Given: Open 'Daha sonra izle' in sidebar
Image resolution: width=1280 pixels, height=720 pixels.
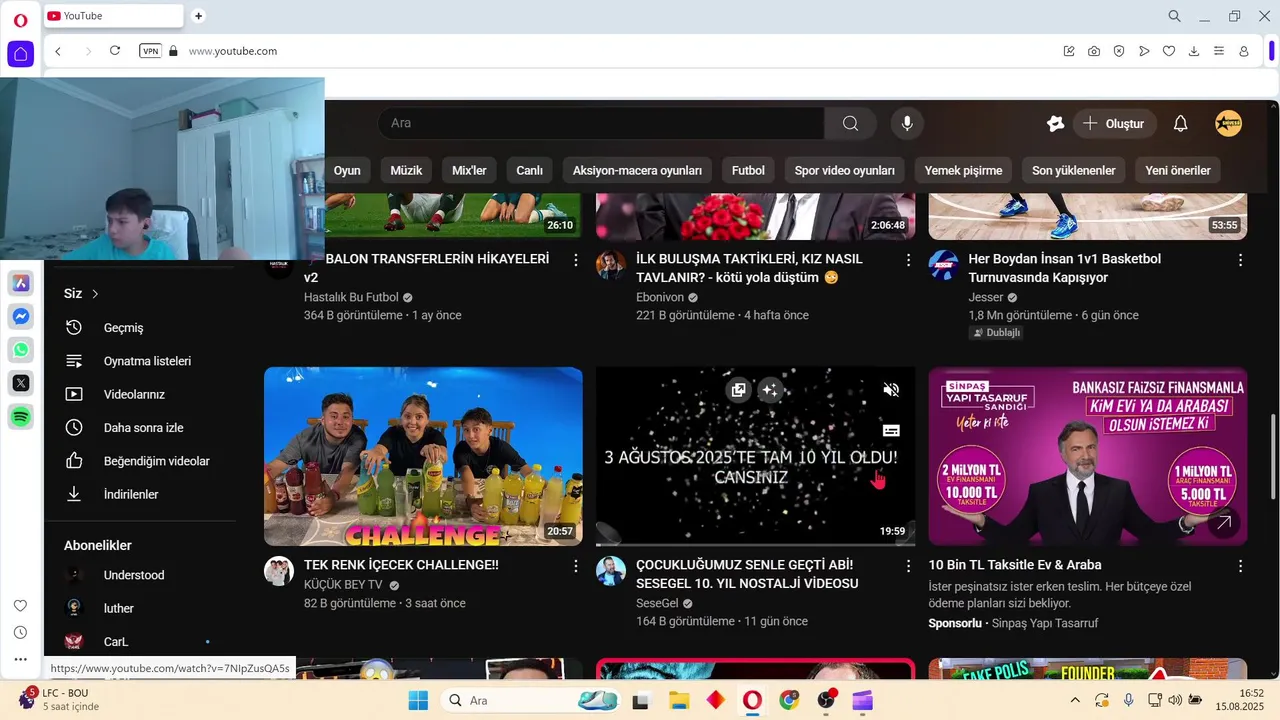Looking at the screenshot, I should tap(140, 428).
